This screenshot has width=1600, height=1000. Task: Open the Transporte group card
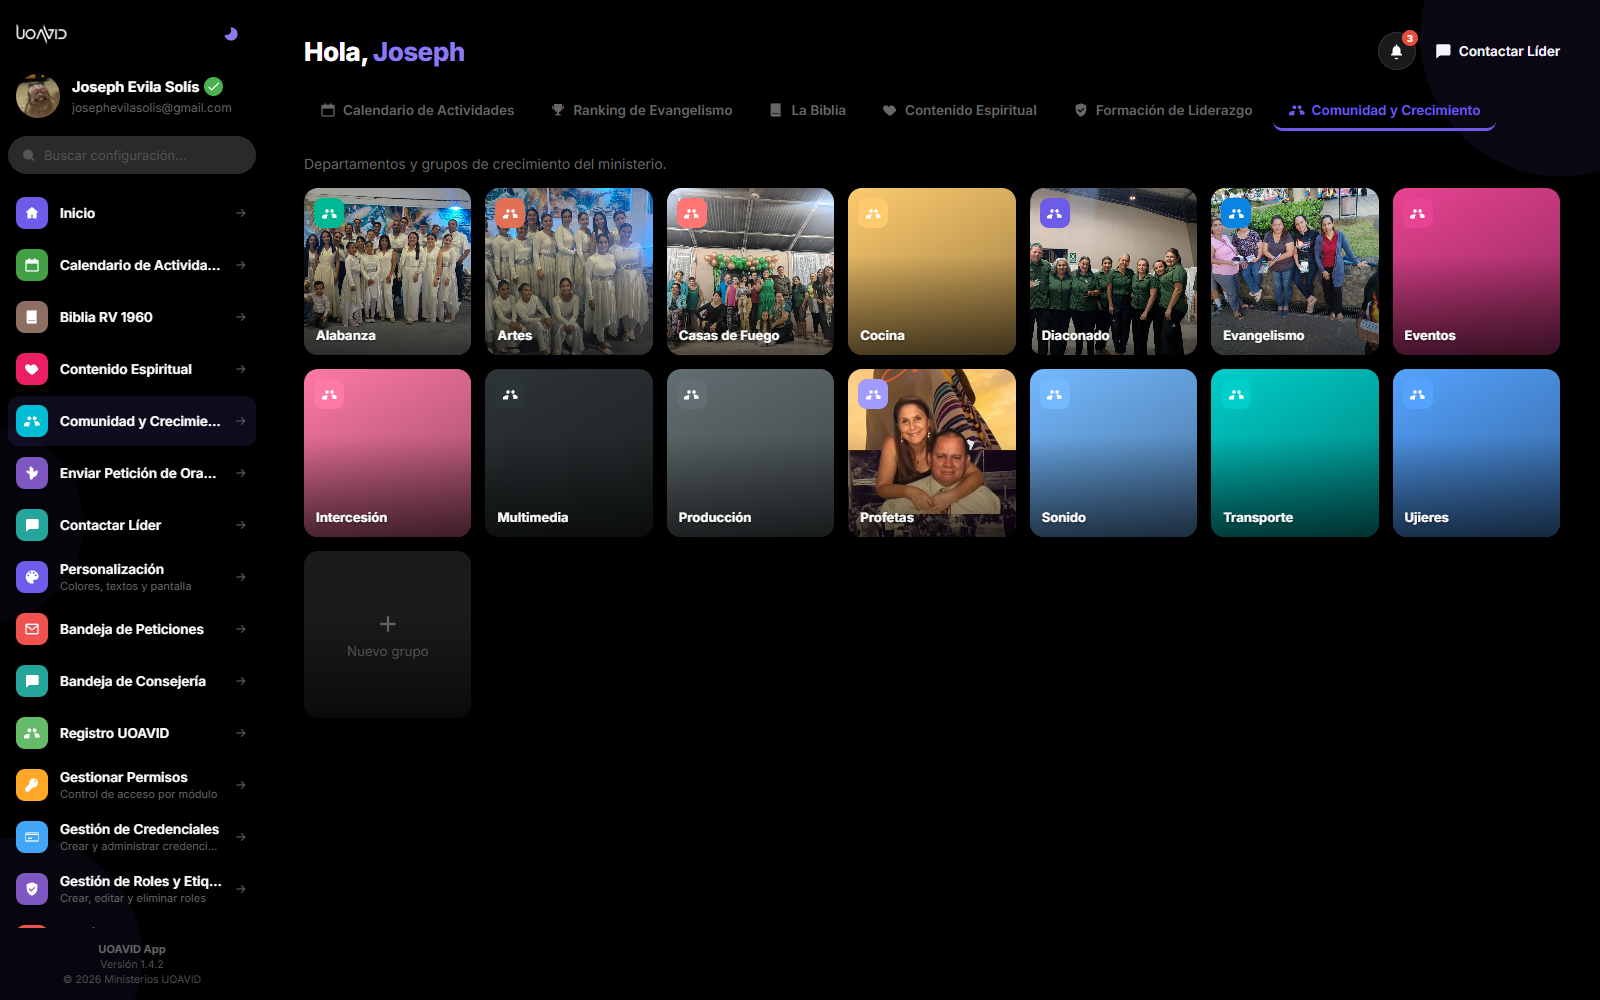coord(1295,453)
